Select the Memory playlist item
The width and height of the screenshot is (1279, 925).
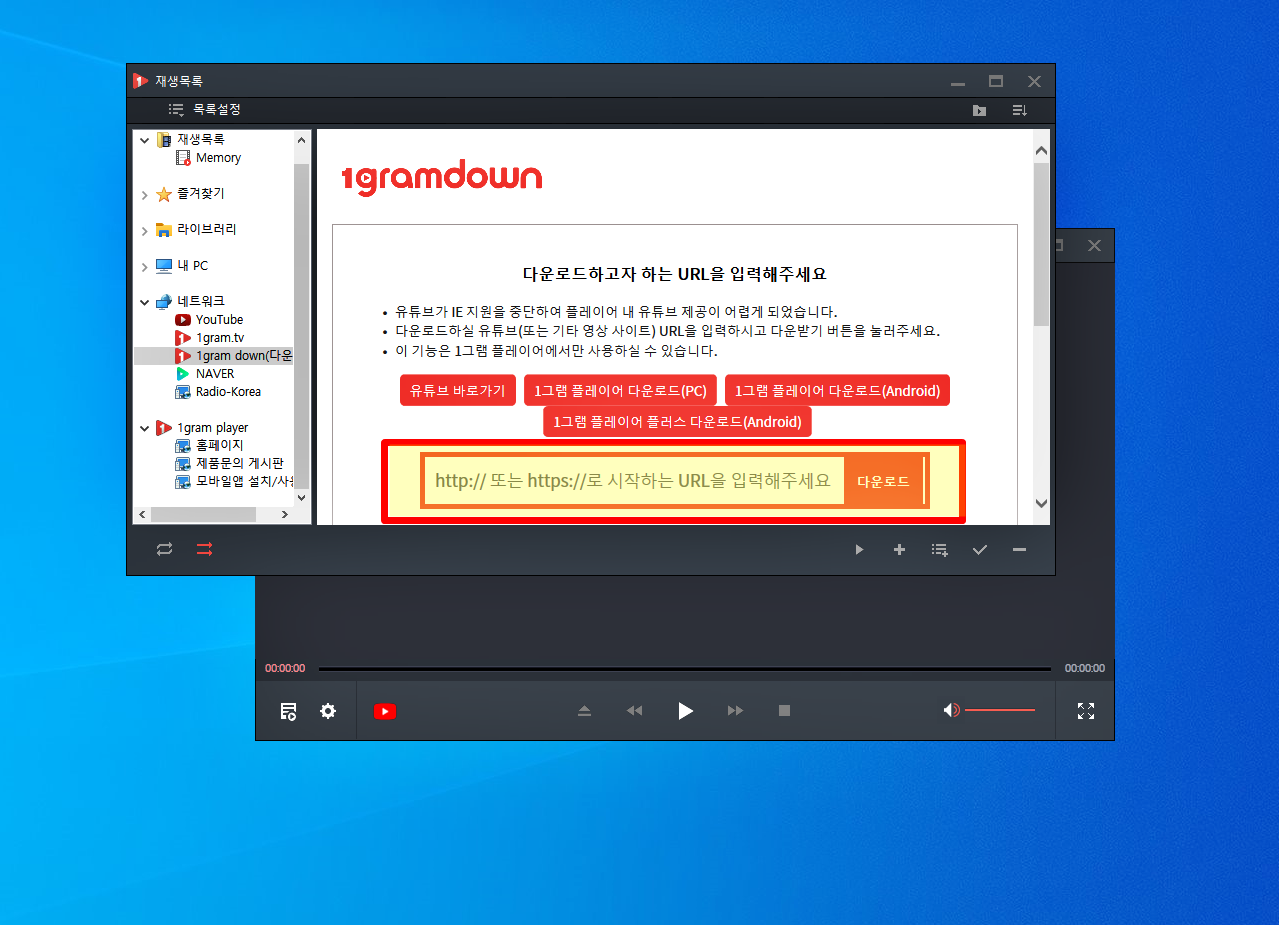point(218,158)
